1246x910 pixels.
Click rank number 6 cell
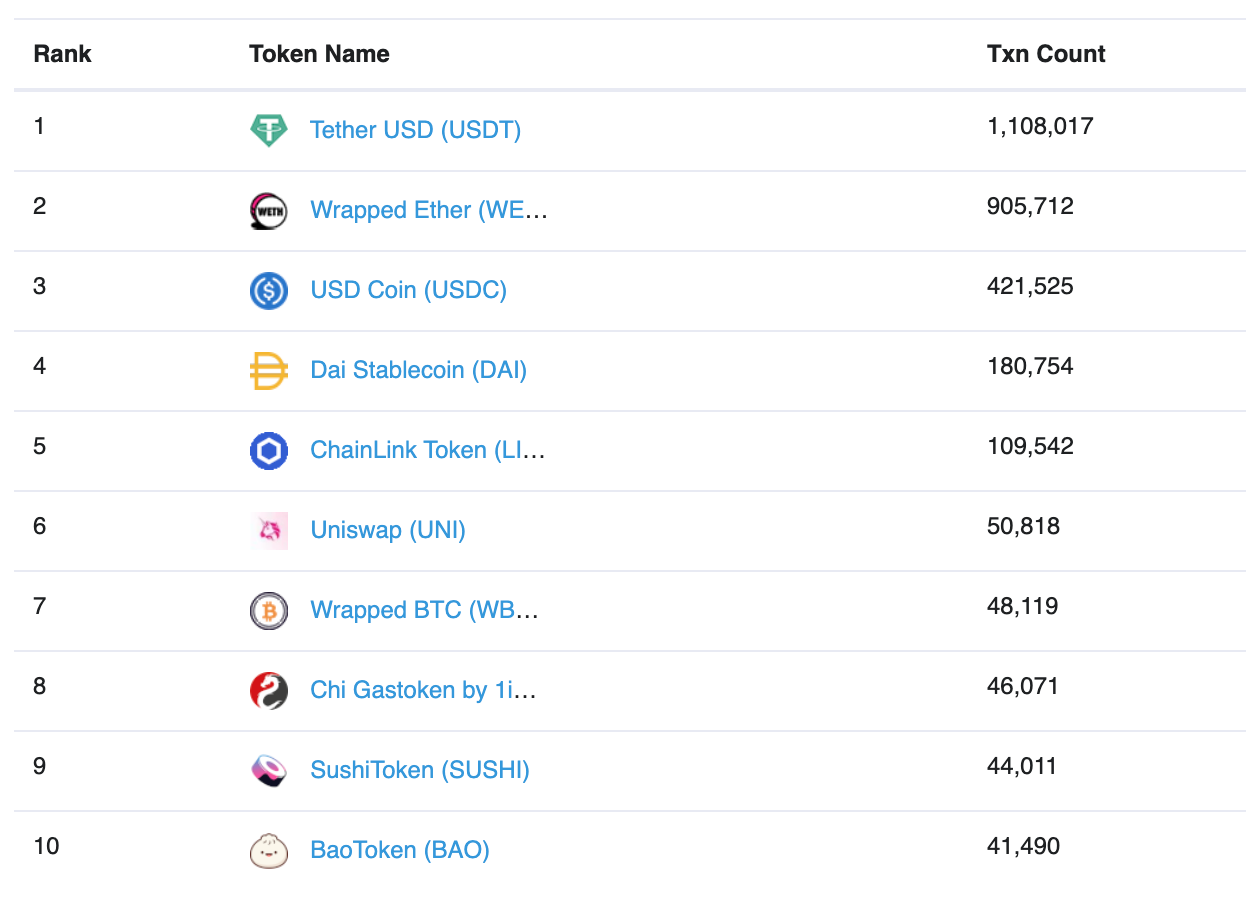point(39,526)
